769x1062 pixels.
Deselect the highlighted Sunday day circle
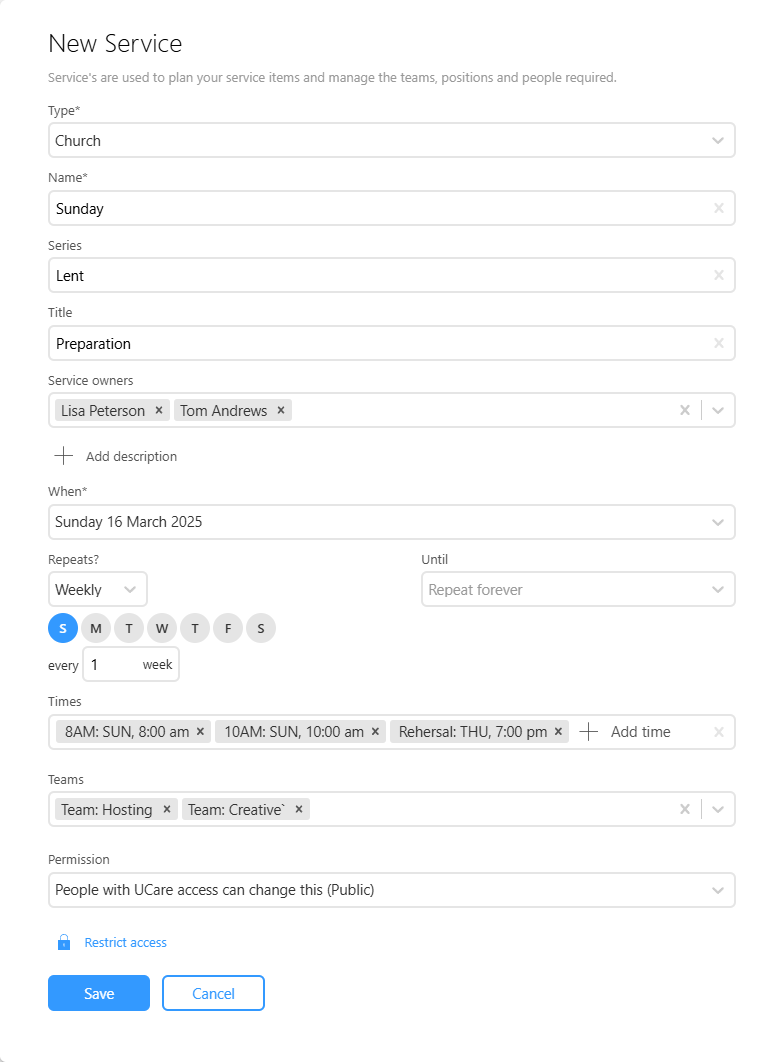click(x=63, y=629)
